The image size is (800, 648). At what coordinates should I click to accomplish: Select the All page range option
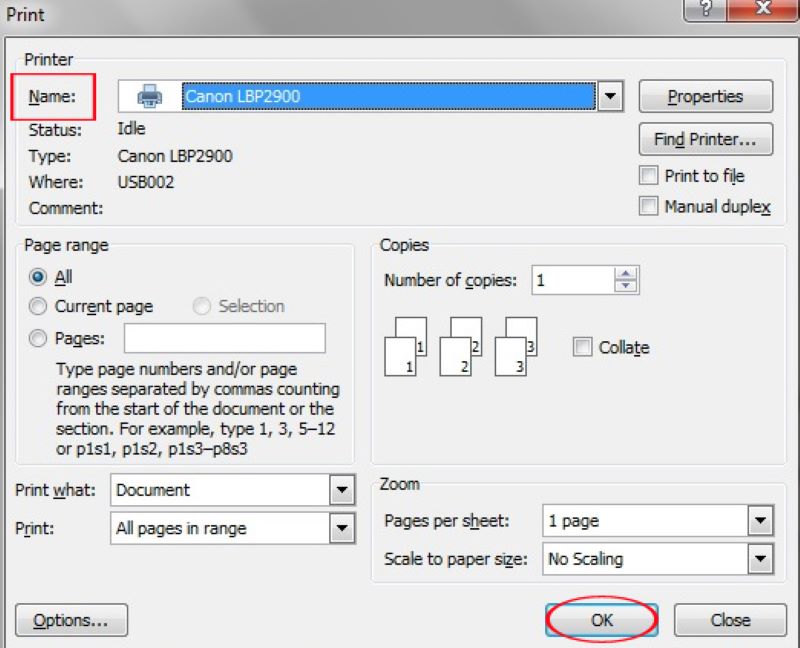(x=38, y=277)
